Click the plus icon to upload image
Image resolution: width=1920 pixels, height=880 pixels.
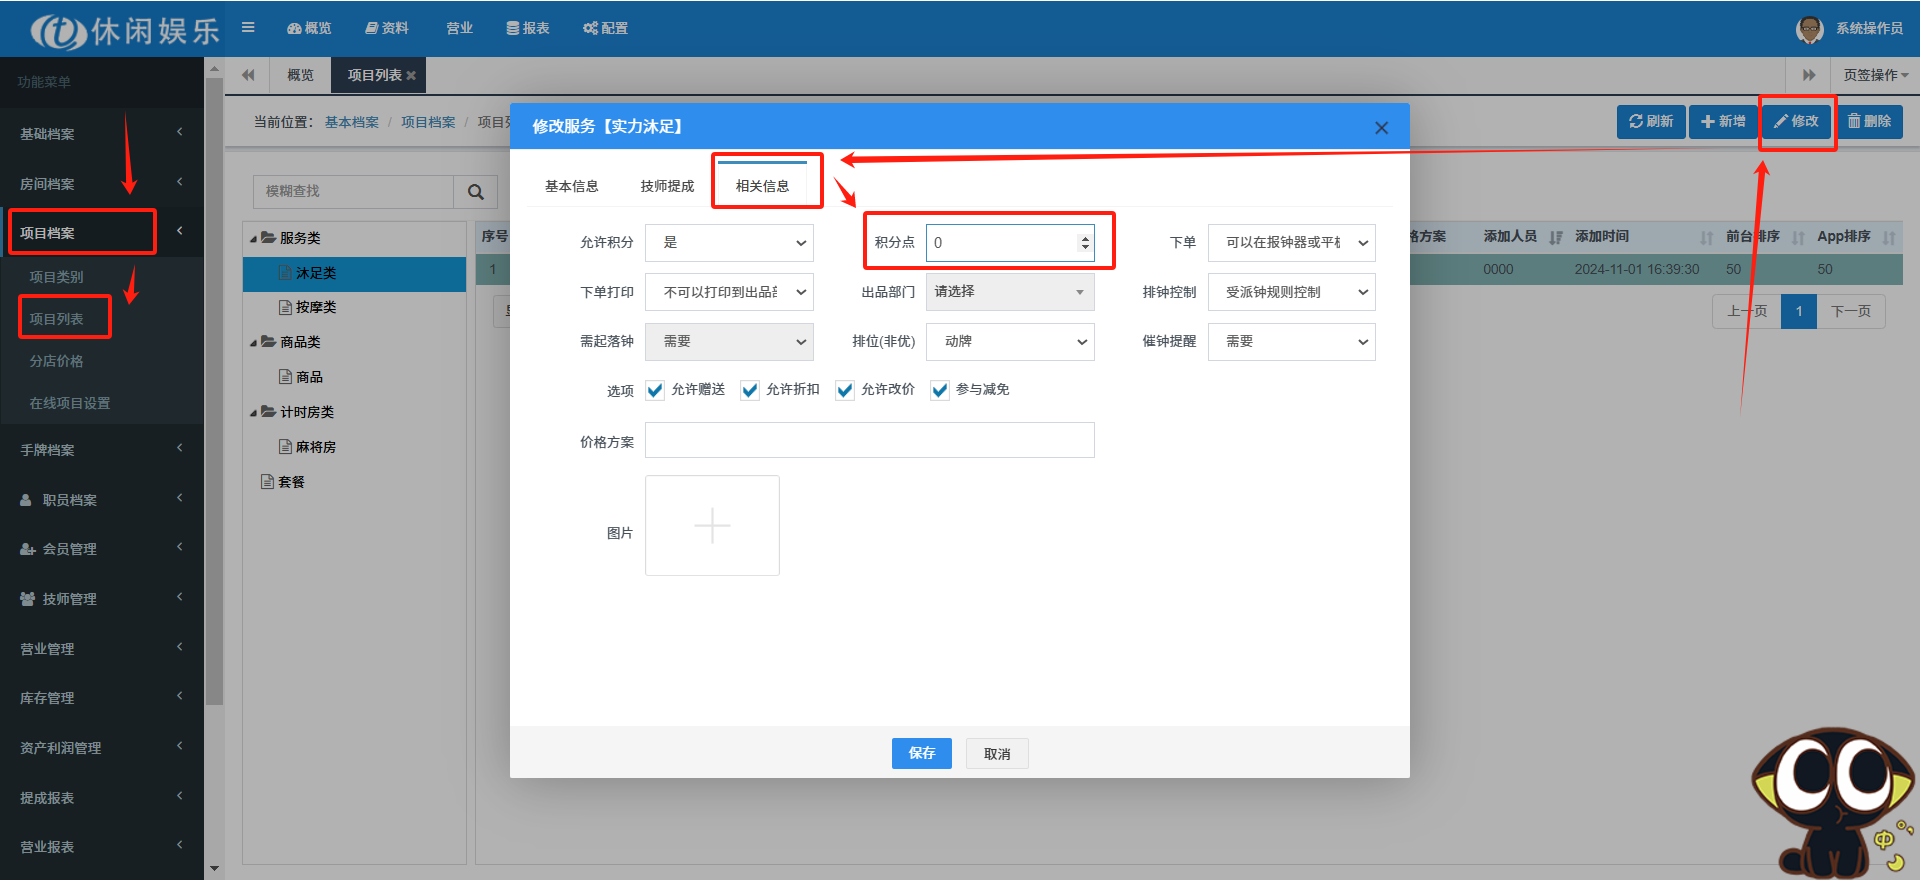tap(712, 525)
